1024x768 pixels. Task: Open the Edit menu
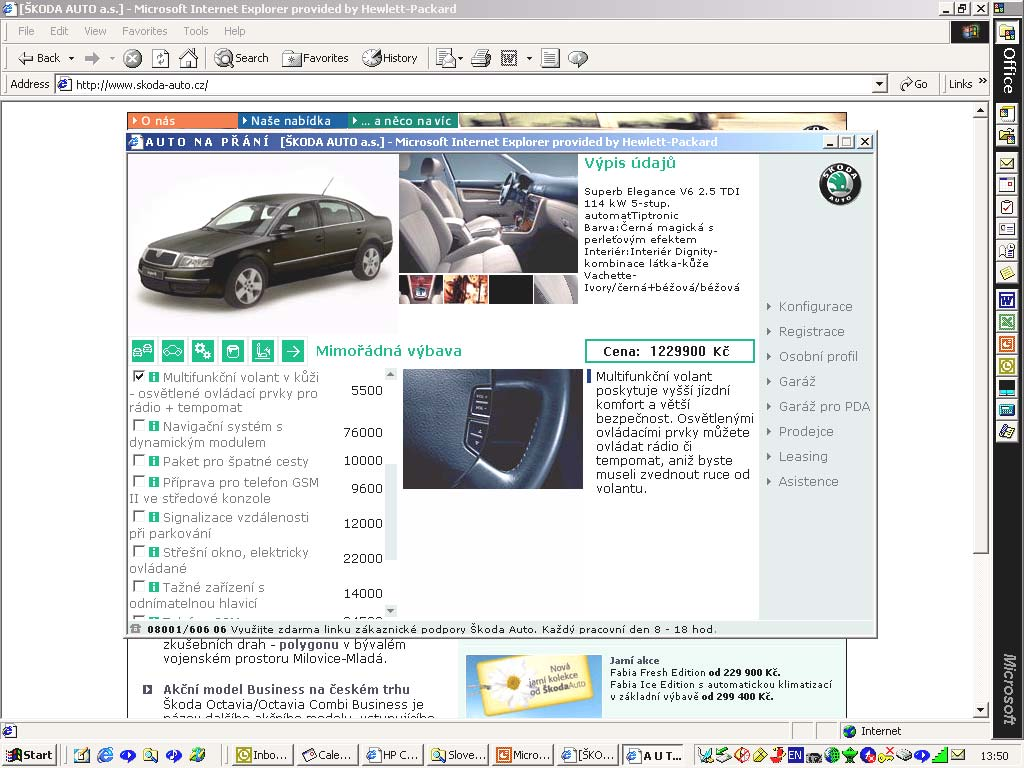point(59,31)
